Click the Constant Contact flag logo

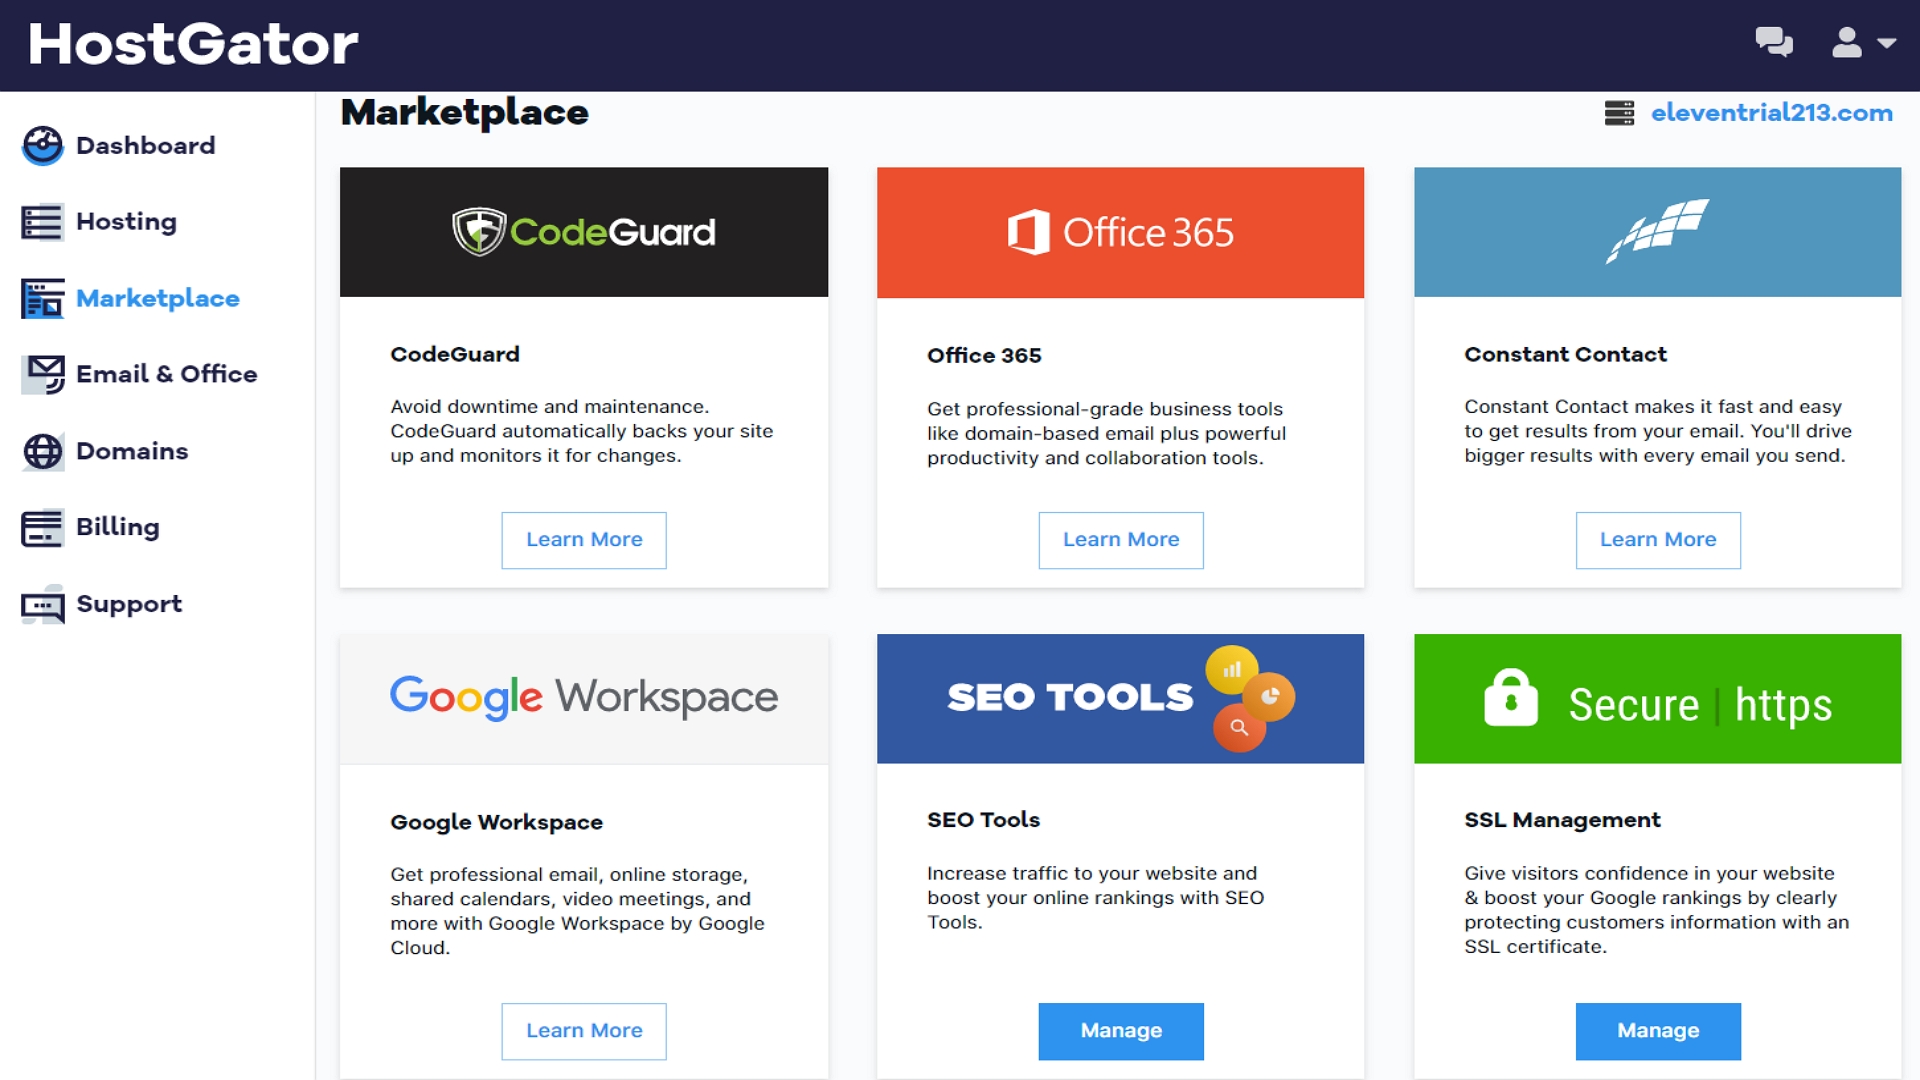tap(1657, 230)
